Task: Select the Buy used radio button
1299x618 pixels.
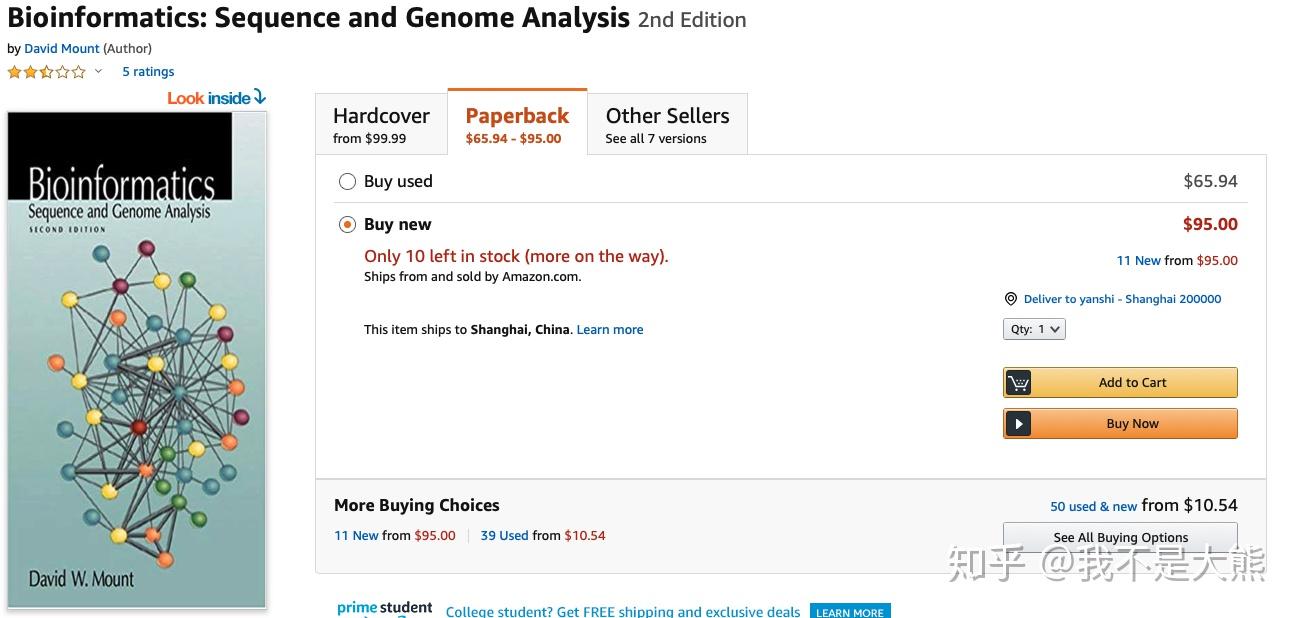Action: [x=347, y=181]
